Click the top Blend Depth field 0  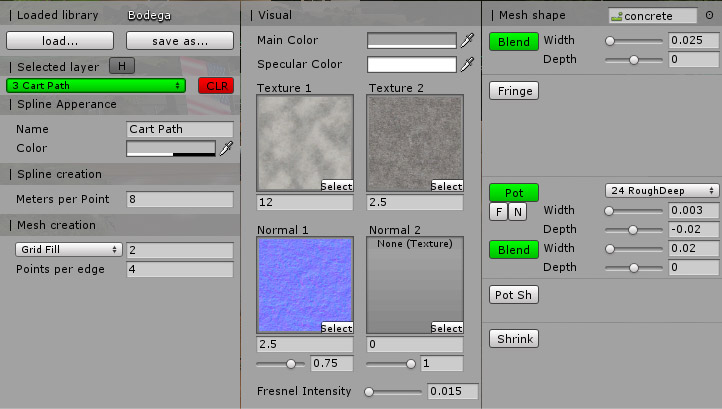point(693,59)
